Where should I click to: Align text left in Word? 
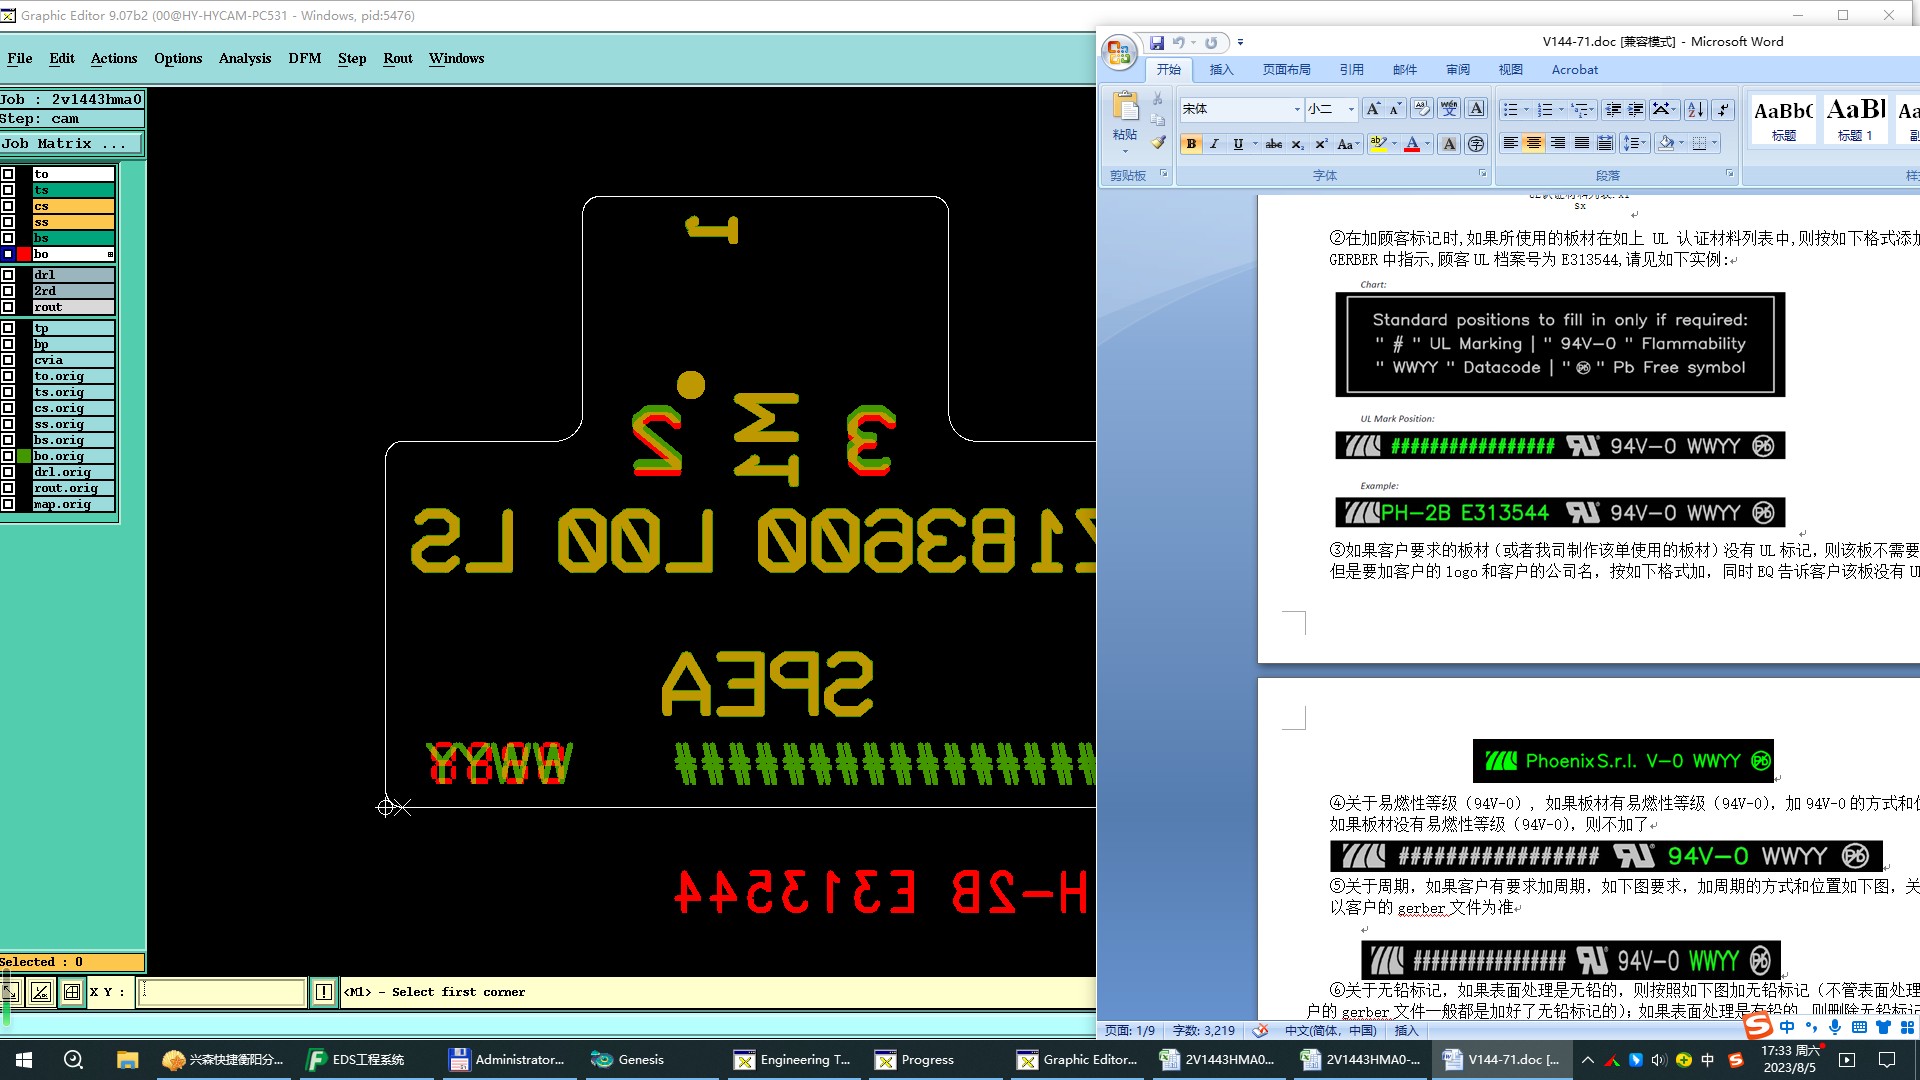click(1510, 144)
